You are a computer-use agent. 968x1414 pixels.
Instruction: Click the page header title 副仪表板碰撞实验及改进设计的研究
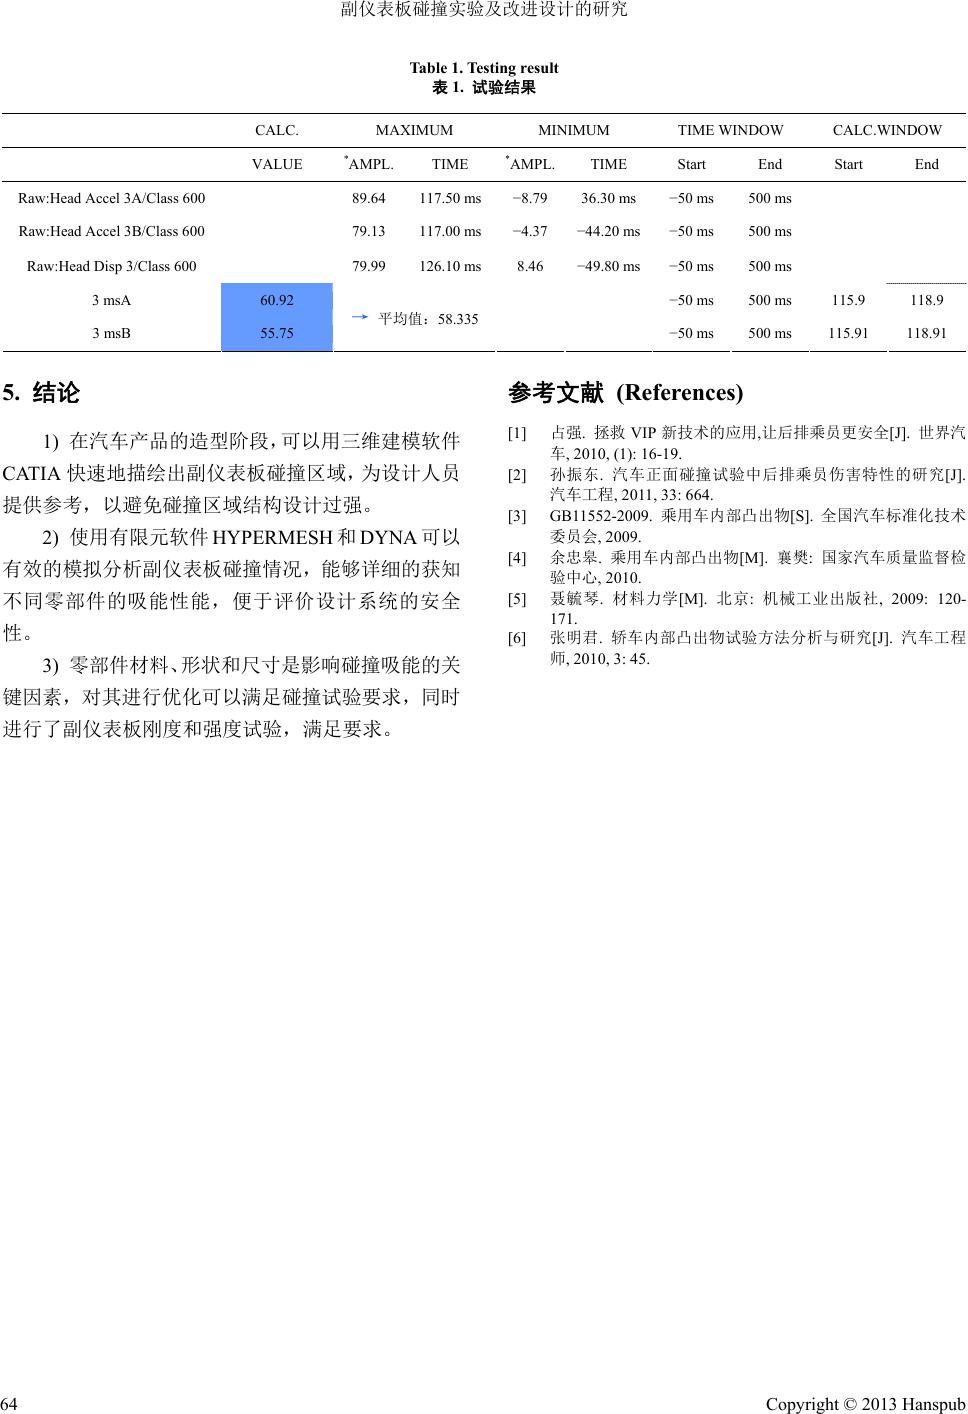point(484,10)
